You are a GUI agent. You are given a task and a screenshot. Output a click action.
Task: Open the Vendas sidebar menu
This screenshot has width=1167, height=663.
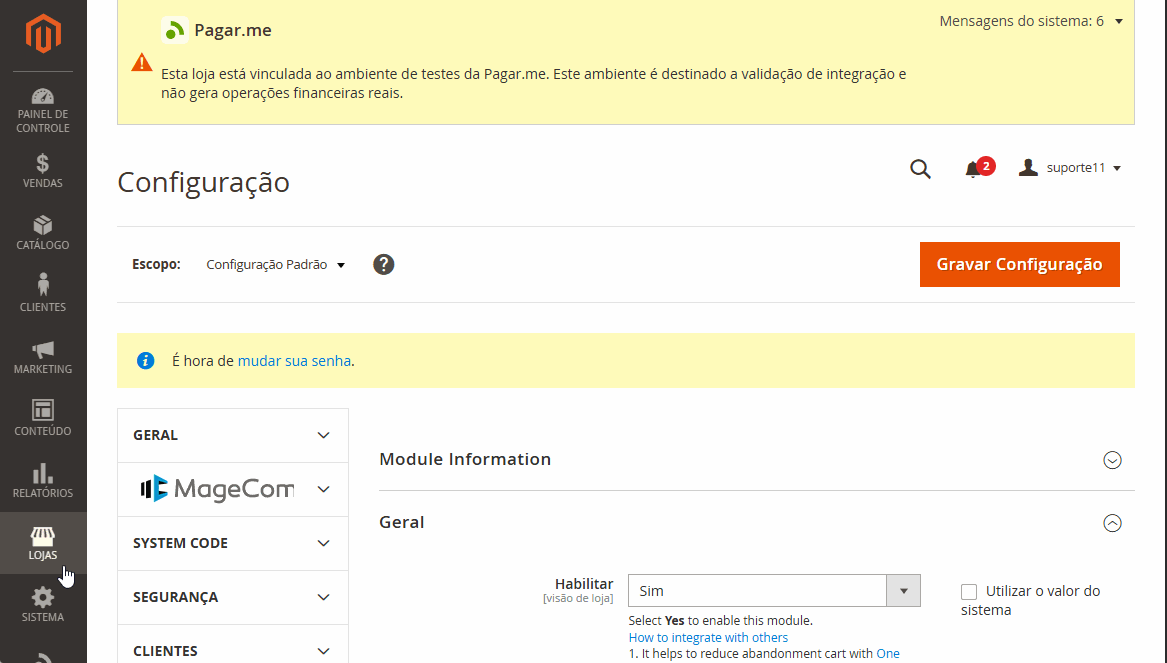click(43, 171)
